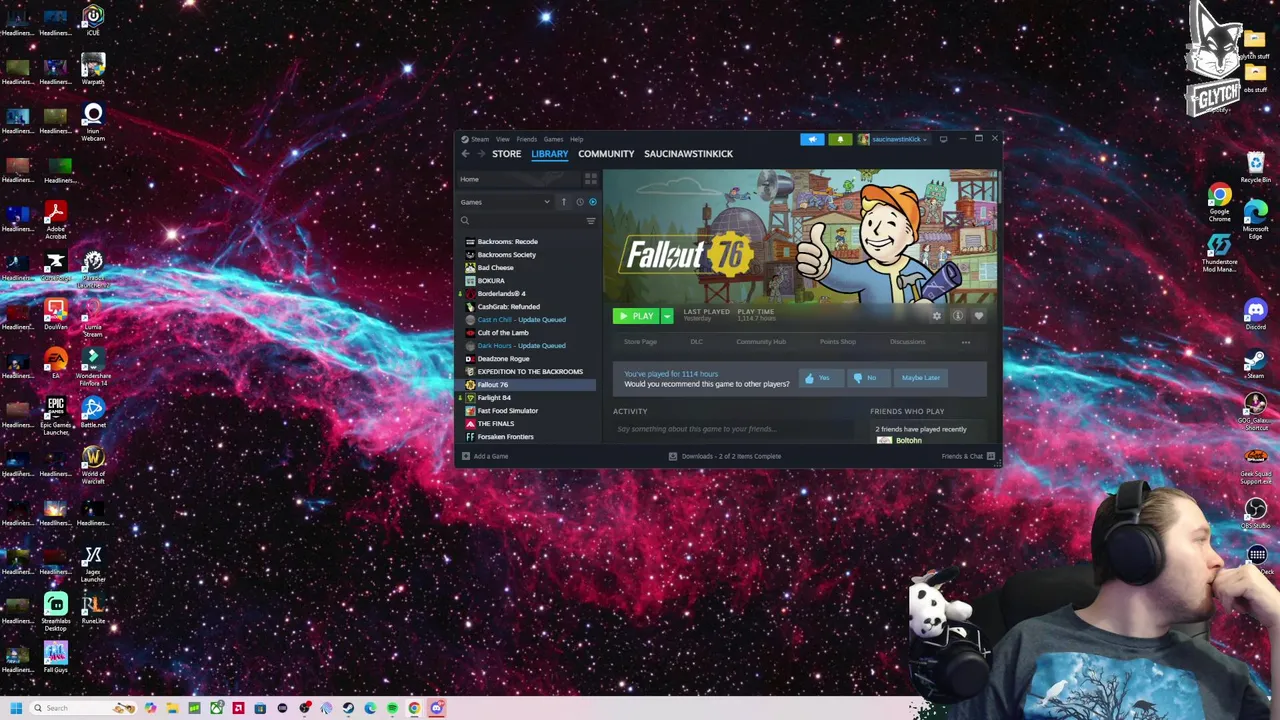Open iCUE desktop shortcut

[x=93, y=19]
